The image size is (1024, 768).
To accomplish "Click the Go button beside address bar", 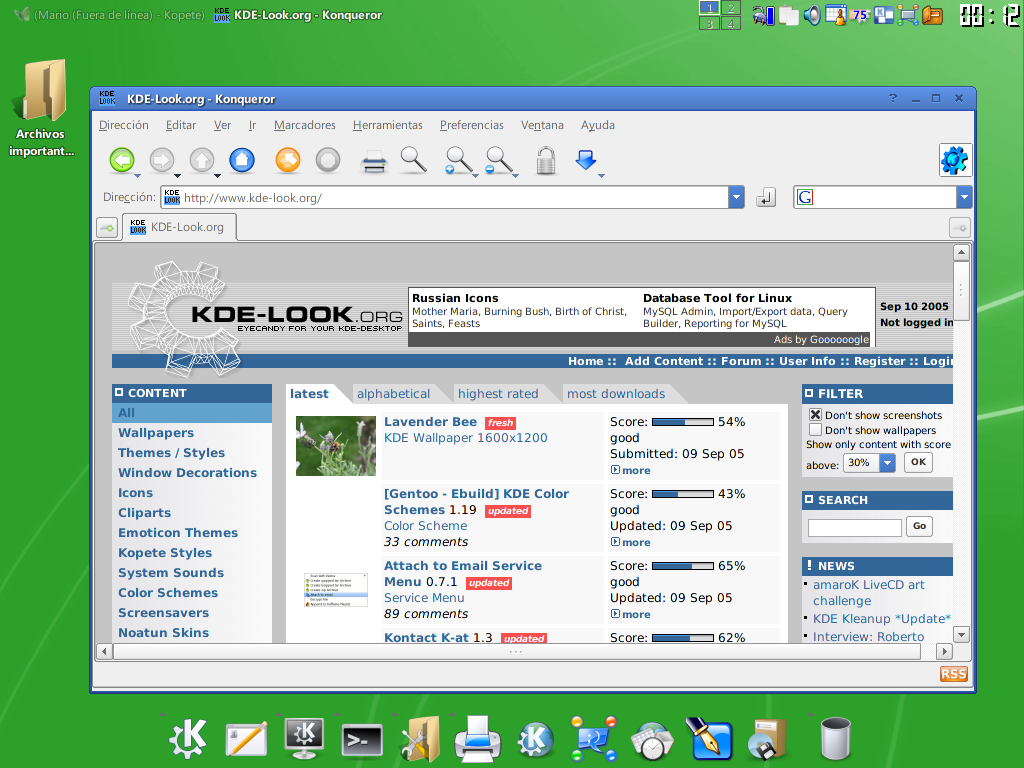I will tap(766, 197).
